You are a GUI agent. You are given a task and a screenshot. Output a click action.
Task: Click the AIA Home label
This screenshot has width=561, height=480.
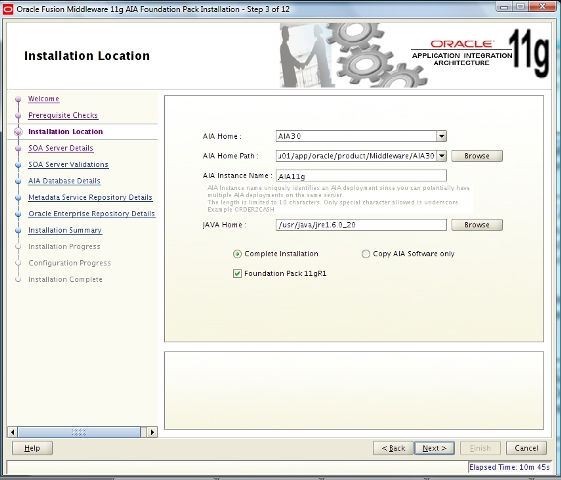pos(222,137)
